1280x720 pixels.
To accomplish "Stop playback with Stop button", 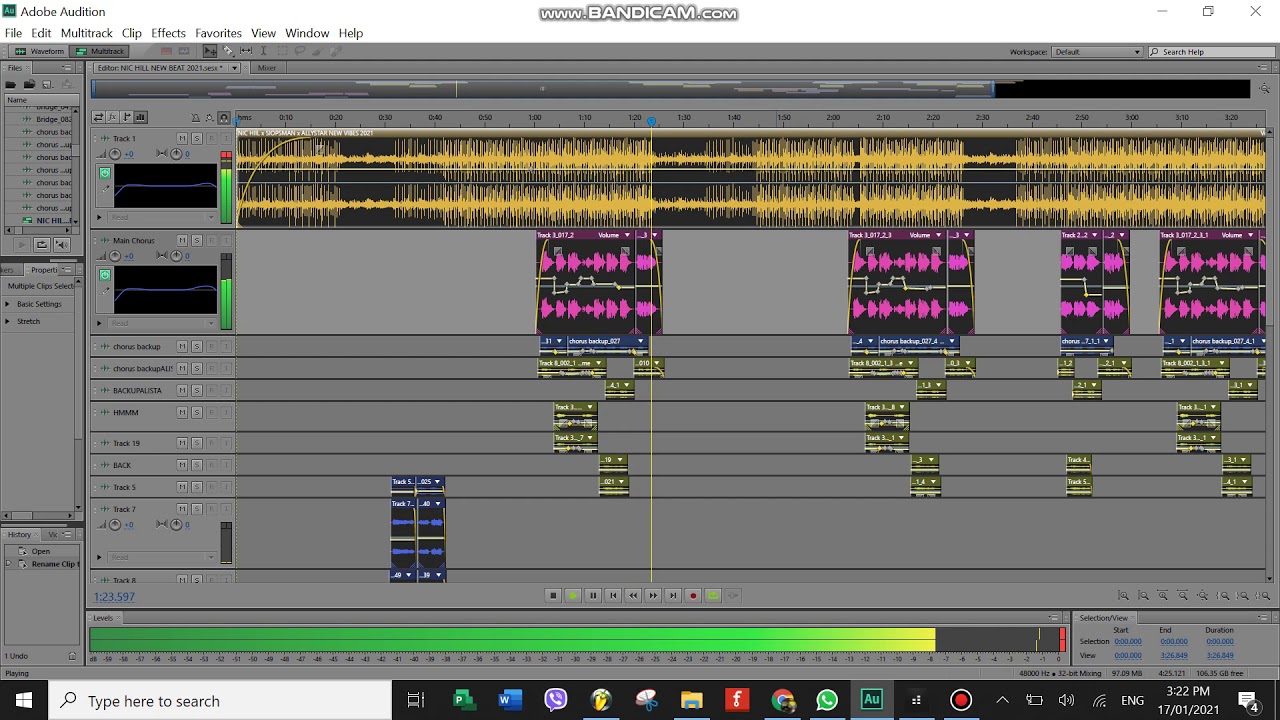I will coord(553,595).
